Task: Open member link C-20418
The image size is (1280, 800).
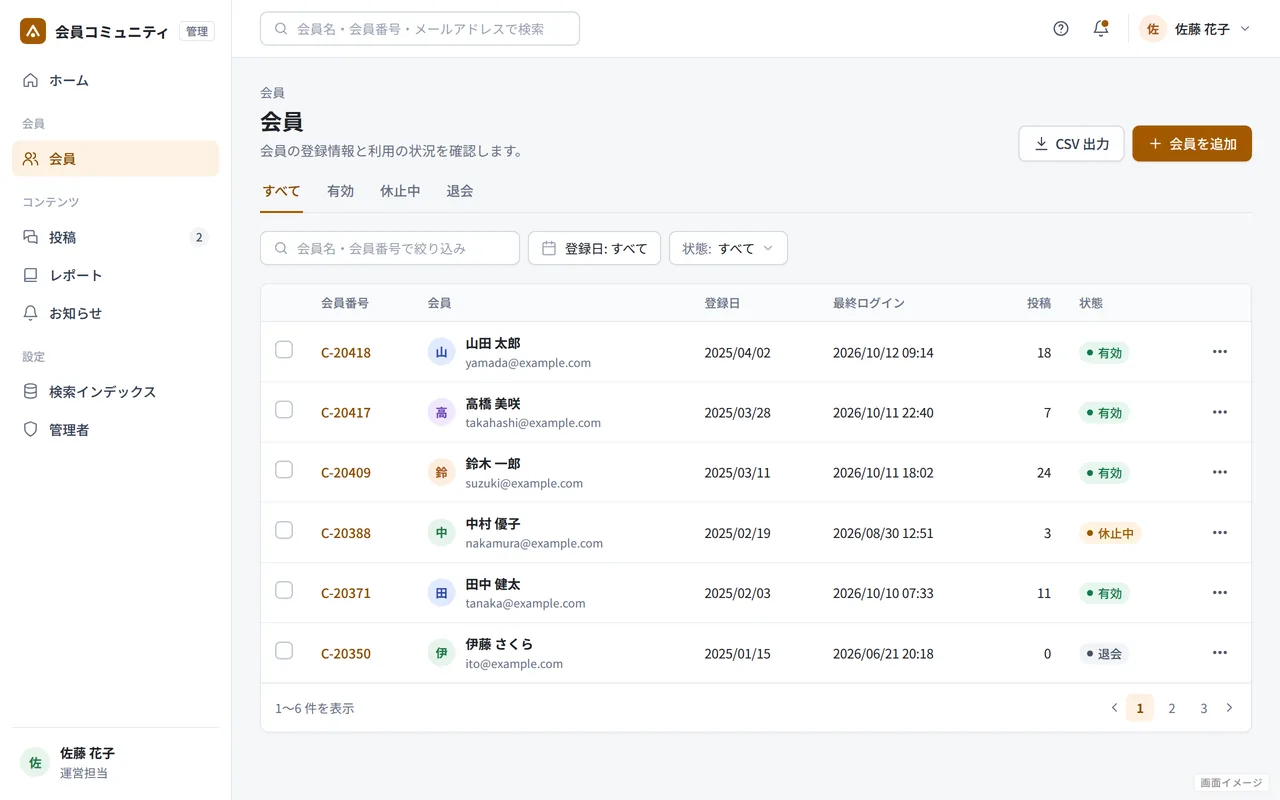Action: [346, 353]
